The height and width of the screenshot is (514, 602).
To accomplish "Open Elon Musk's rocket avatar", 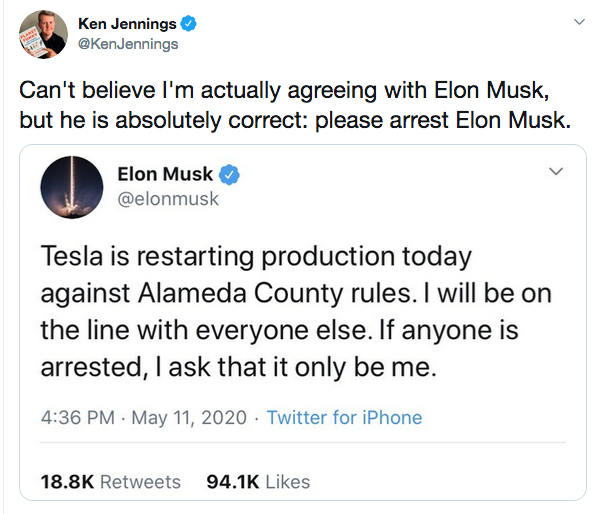I will (x=72, y=187).
